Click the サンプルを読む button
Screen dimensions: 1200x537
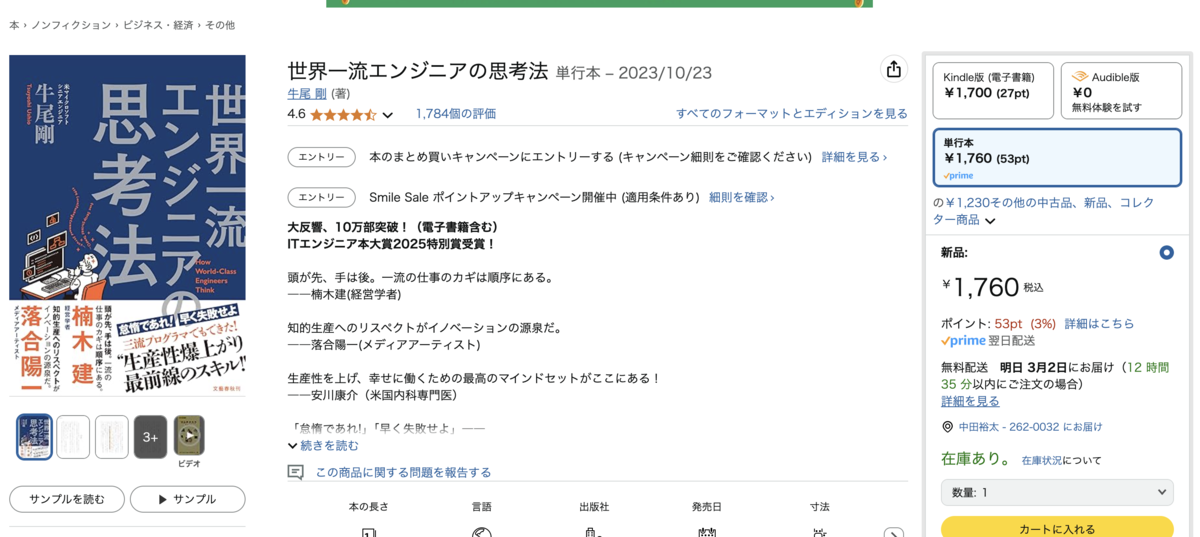pos(67,499)
